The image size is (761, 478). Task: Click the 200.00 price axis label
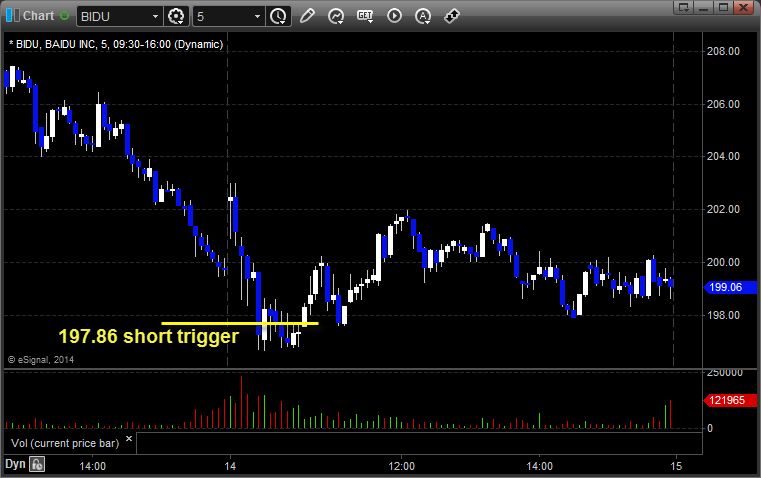pyautogui.click(x=723, y=262)
